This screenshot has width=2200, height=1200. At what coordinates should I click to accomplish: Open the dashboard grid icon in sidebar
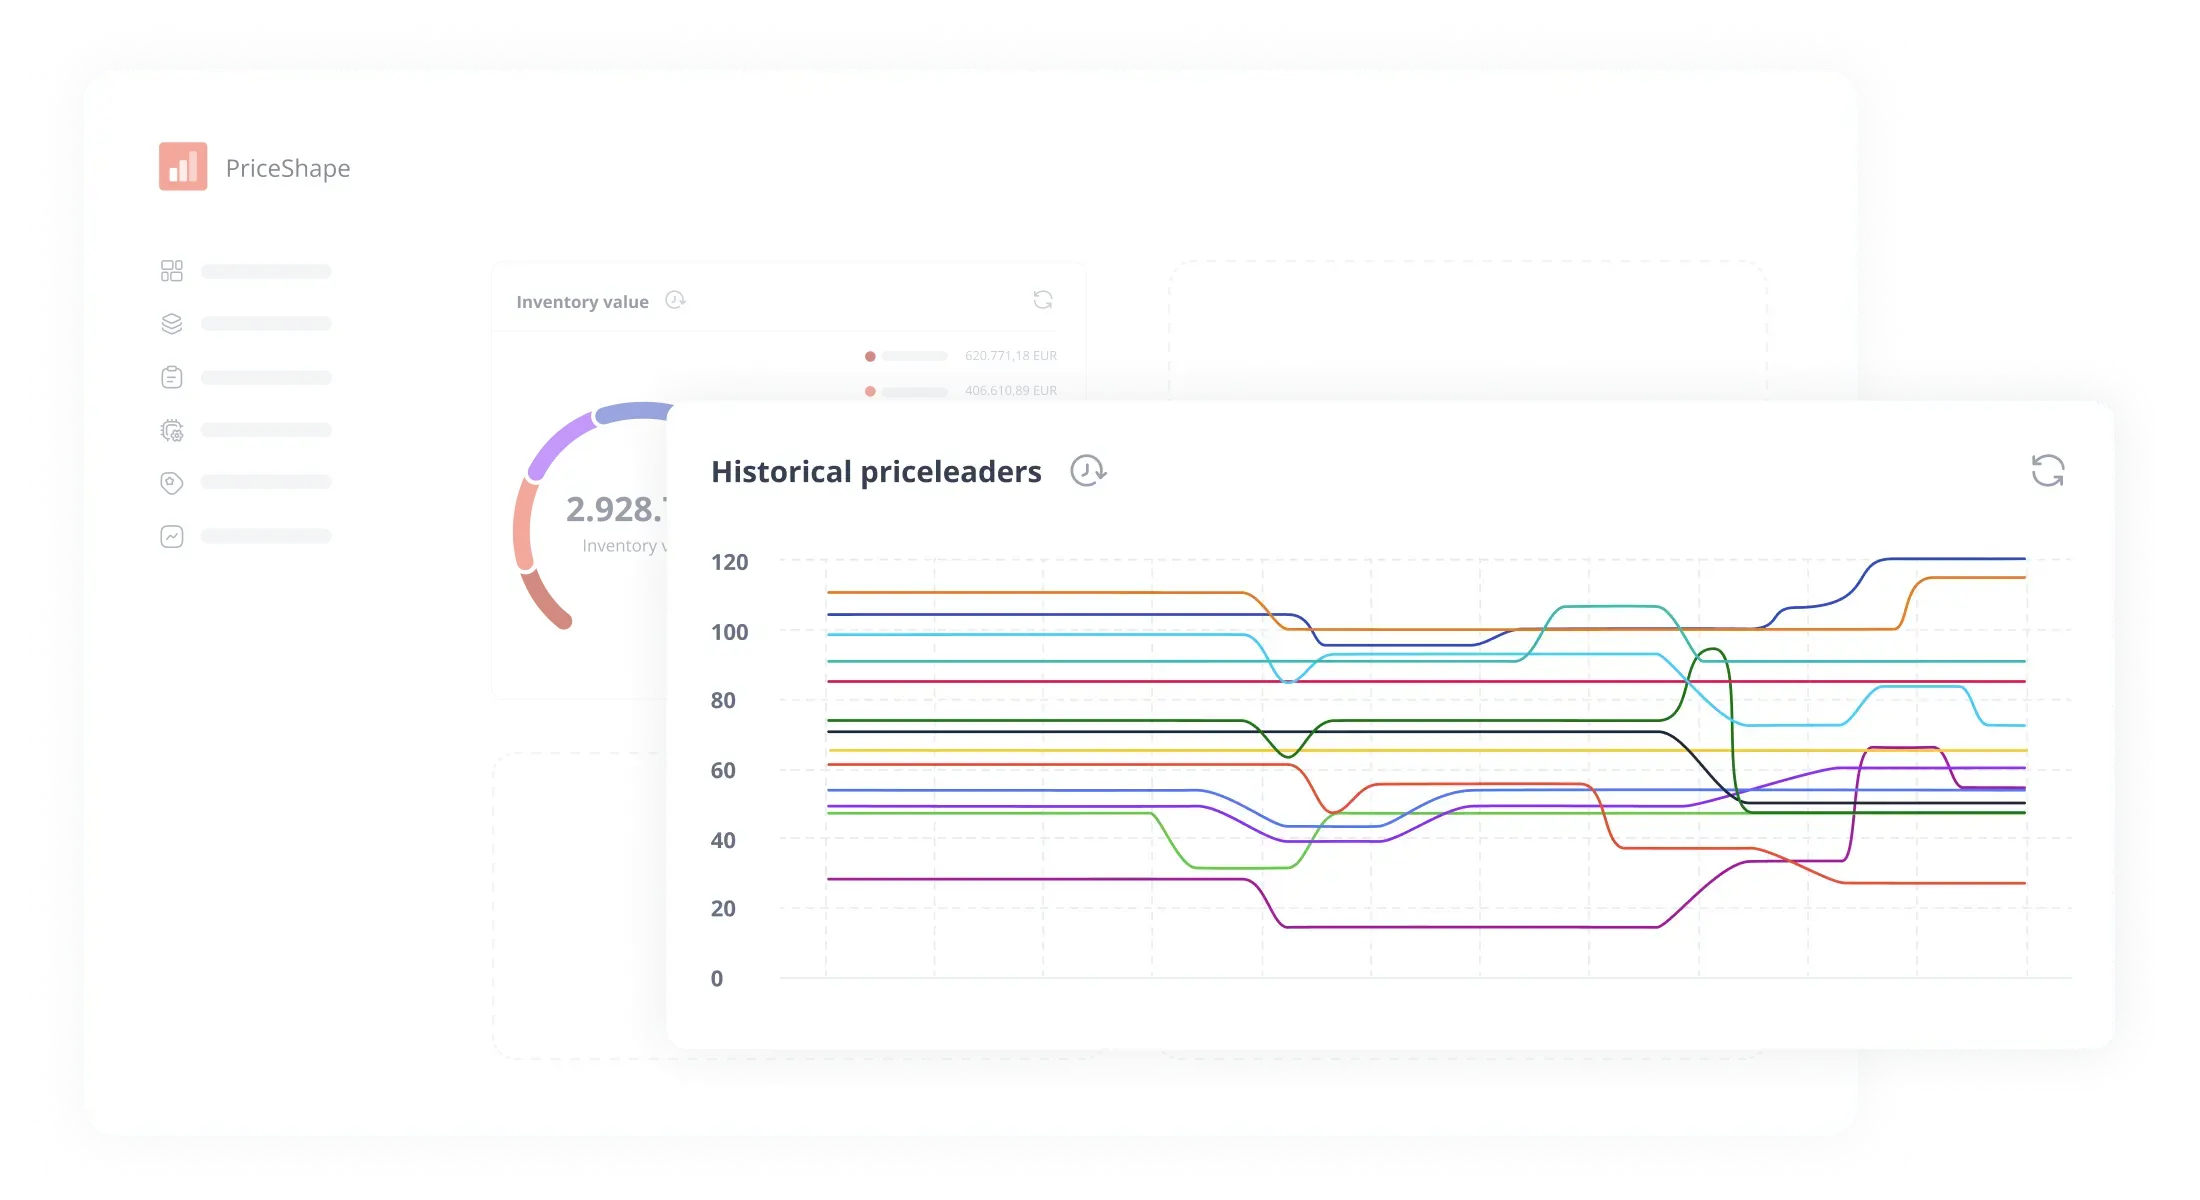coord(172,271)
